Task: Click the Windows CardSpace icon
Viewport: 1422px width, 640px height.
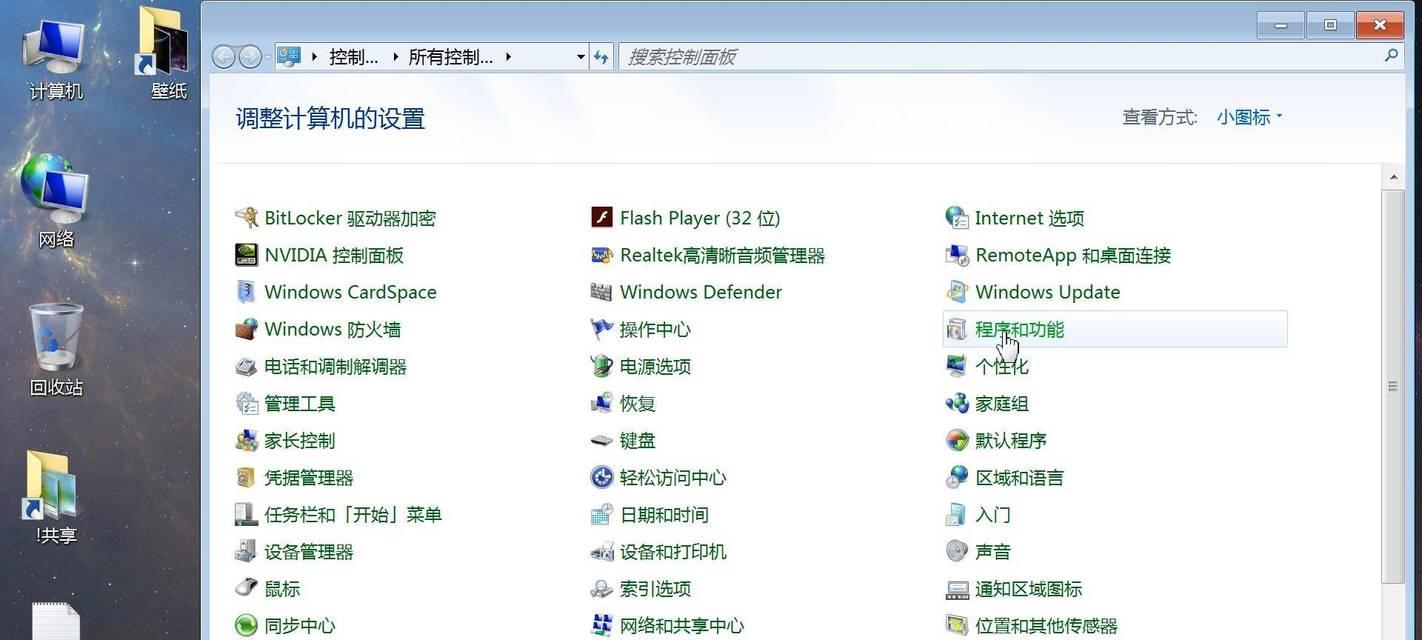Action: 246,292
